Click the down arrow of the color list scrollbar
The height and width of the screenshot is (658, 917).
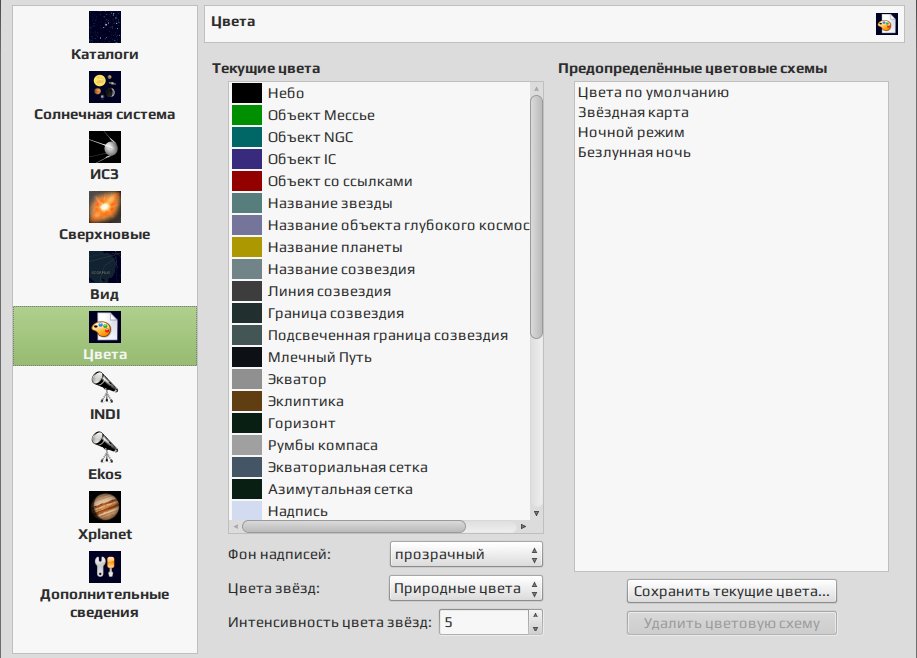pos(536,513)
